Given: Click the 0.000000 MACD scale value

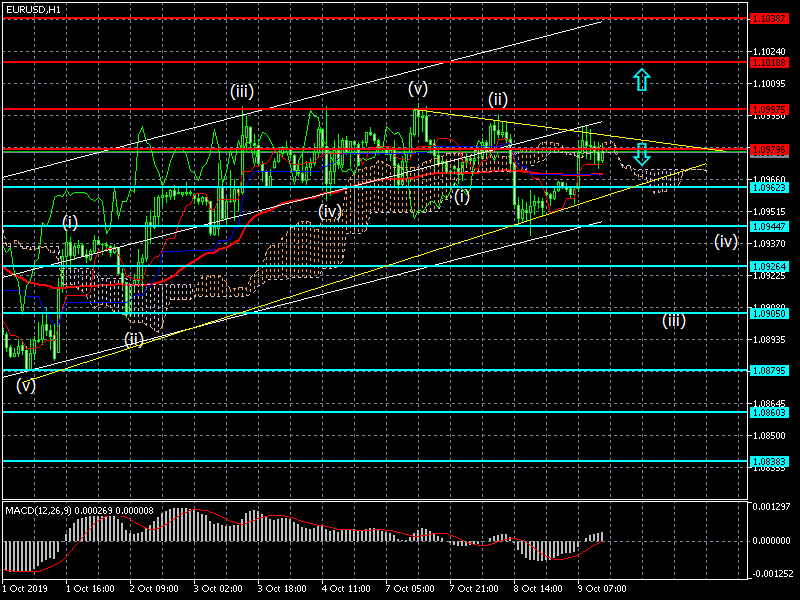Looking at the screenshot, I should click(x=772, y=540).
